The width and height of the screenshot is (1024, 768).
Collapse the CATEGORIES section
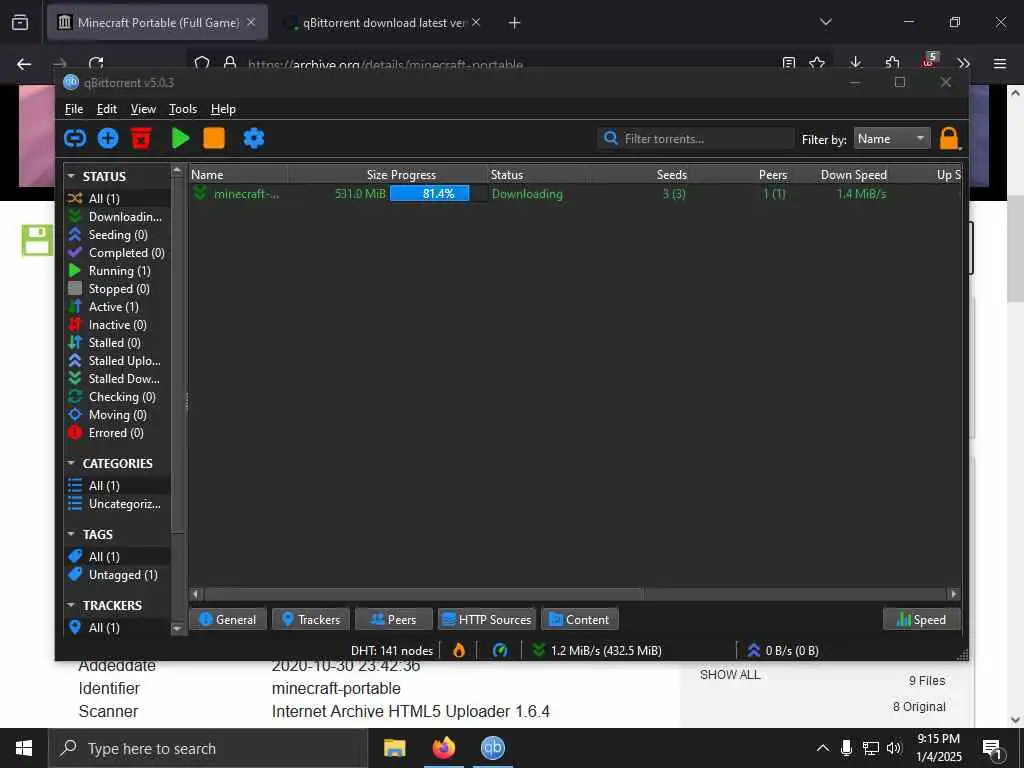click(71, 463)
